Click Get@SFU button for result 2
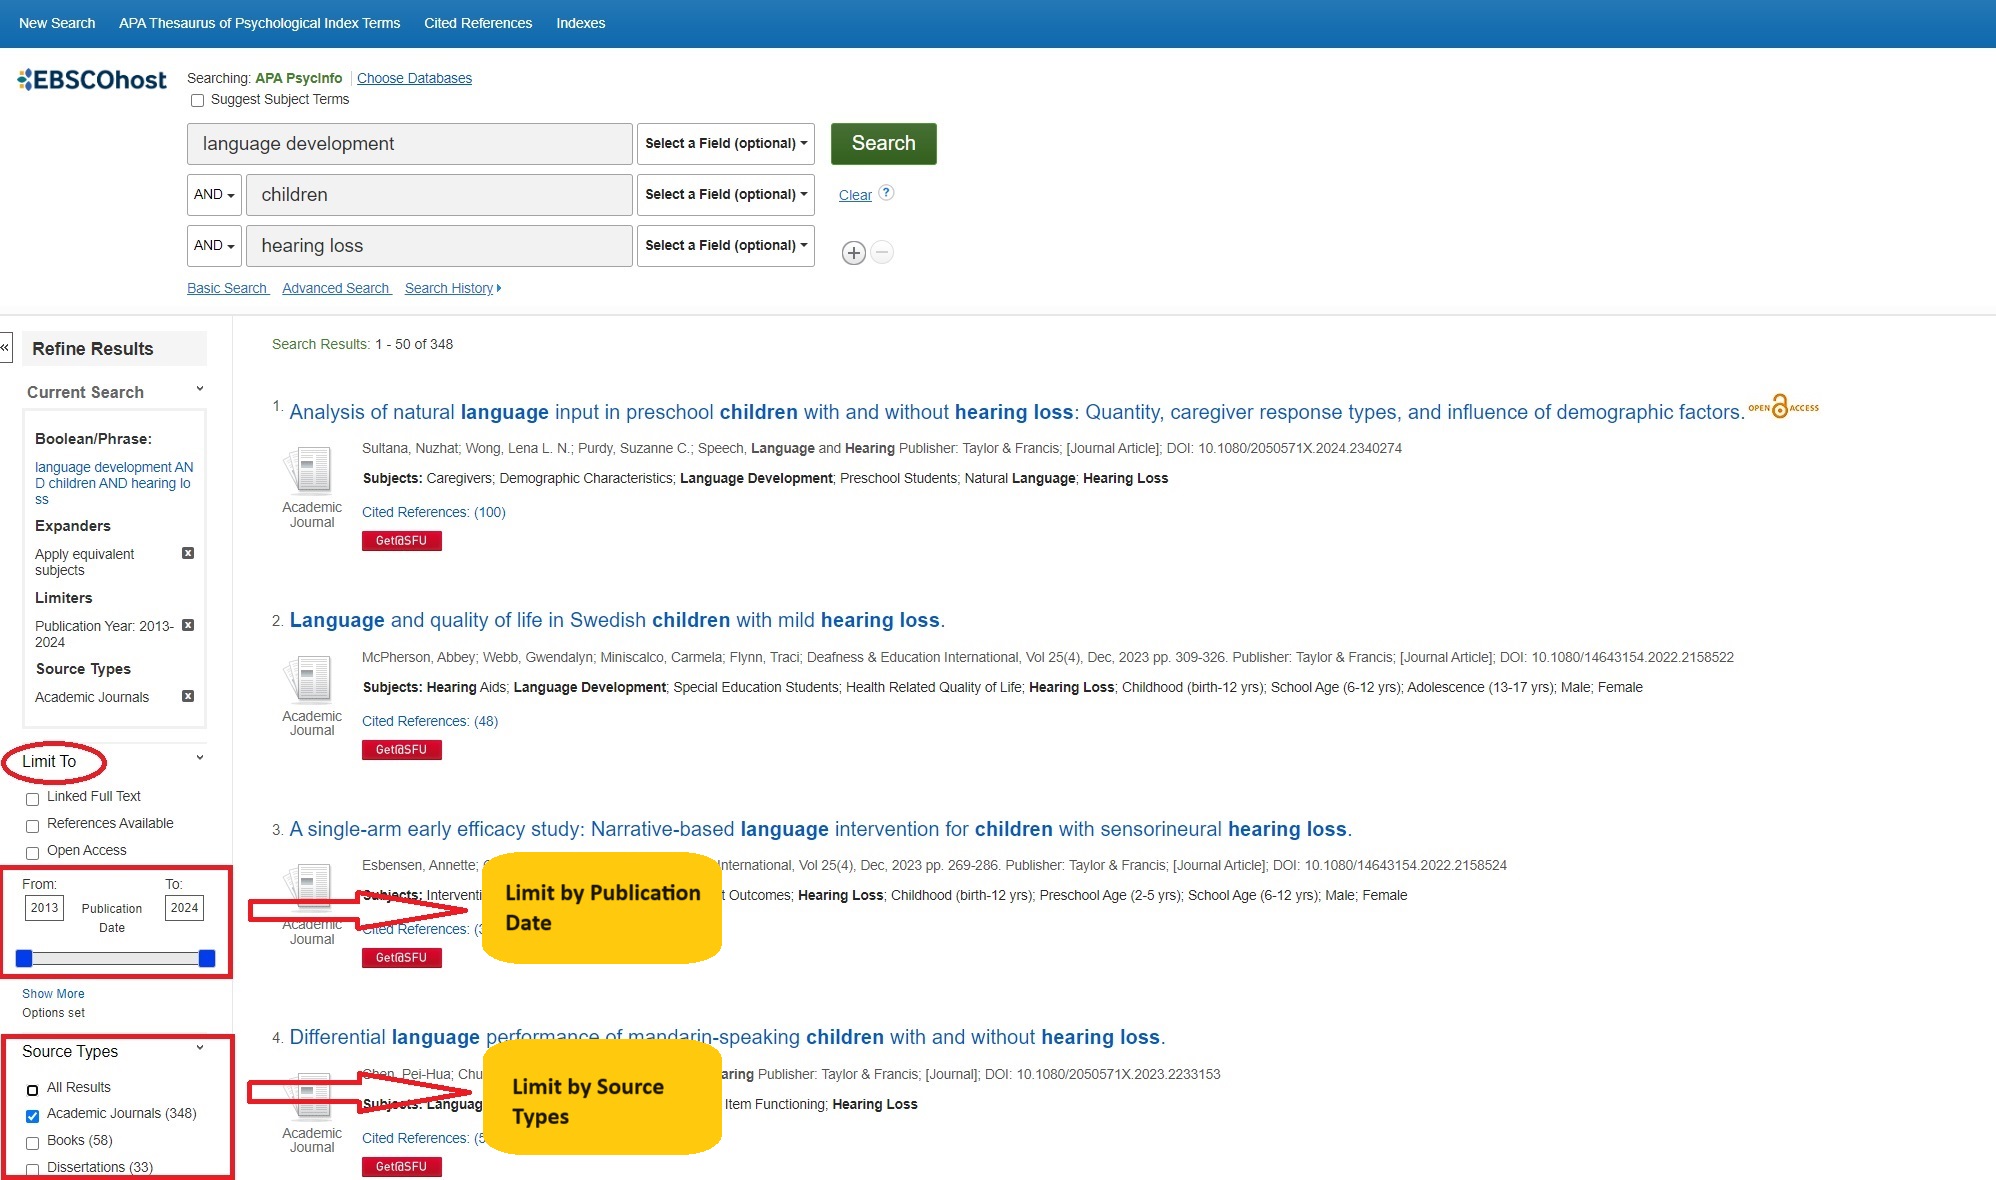The height and width of the screenshot is (1180, 1996). point(402,750)
